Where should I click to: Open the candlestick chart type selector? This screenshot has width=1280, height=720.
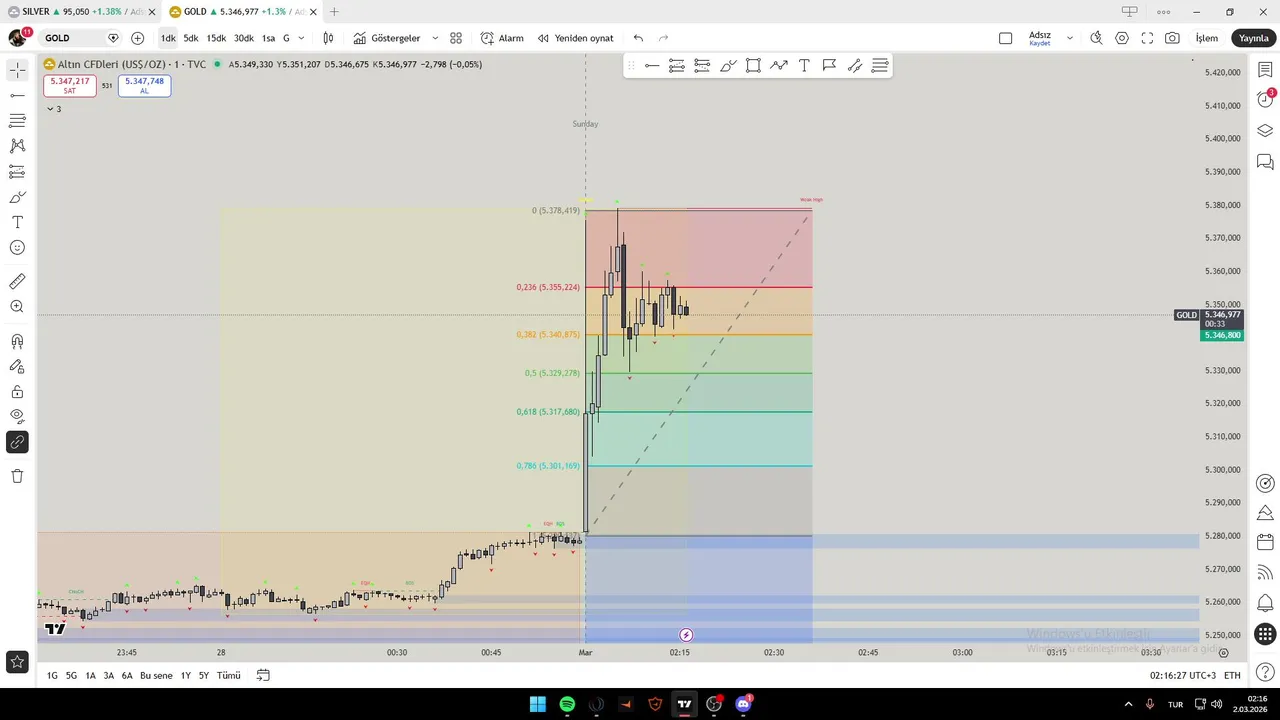tap(328, 38)
